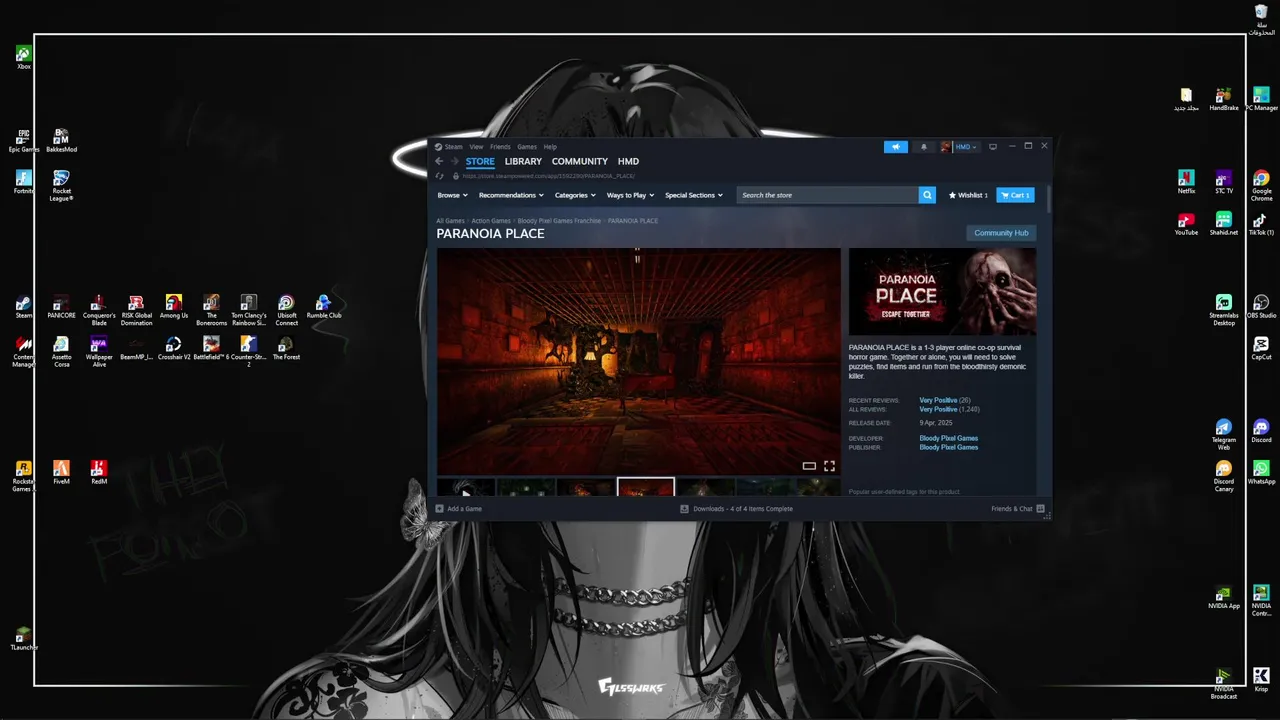Launch the Among Us desktop icon
The height and width of the screenshot is (720, 1280).
(x=174, y=306)
